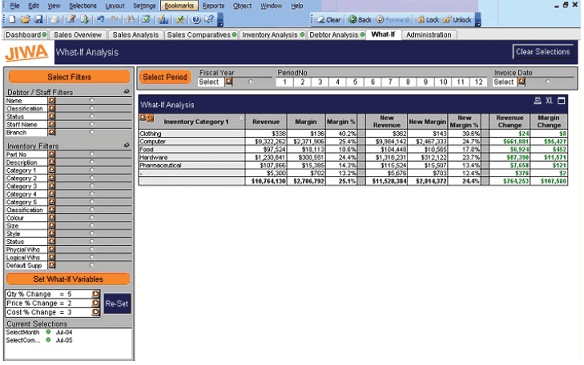584x365 pixels.
Task: Click the Price % Change input box
Action: (x=53, y=303)
